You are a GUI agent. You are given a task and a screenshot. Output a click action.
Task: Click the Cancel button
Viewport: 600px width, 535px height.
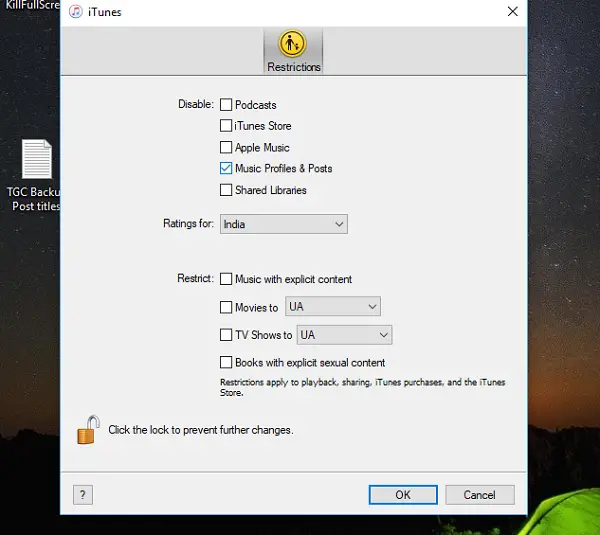(x=479, y=495)
